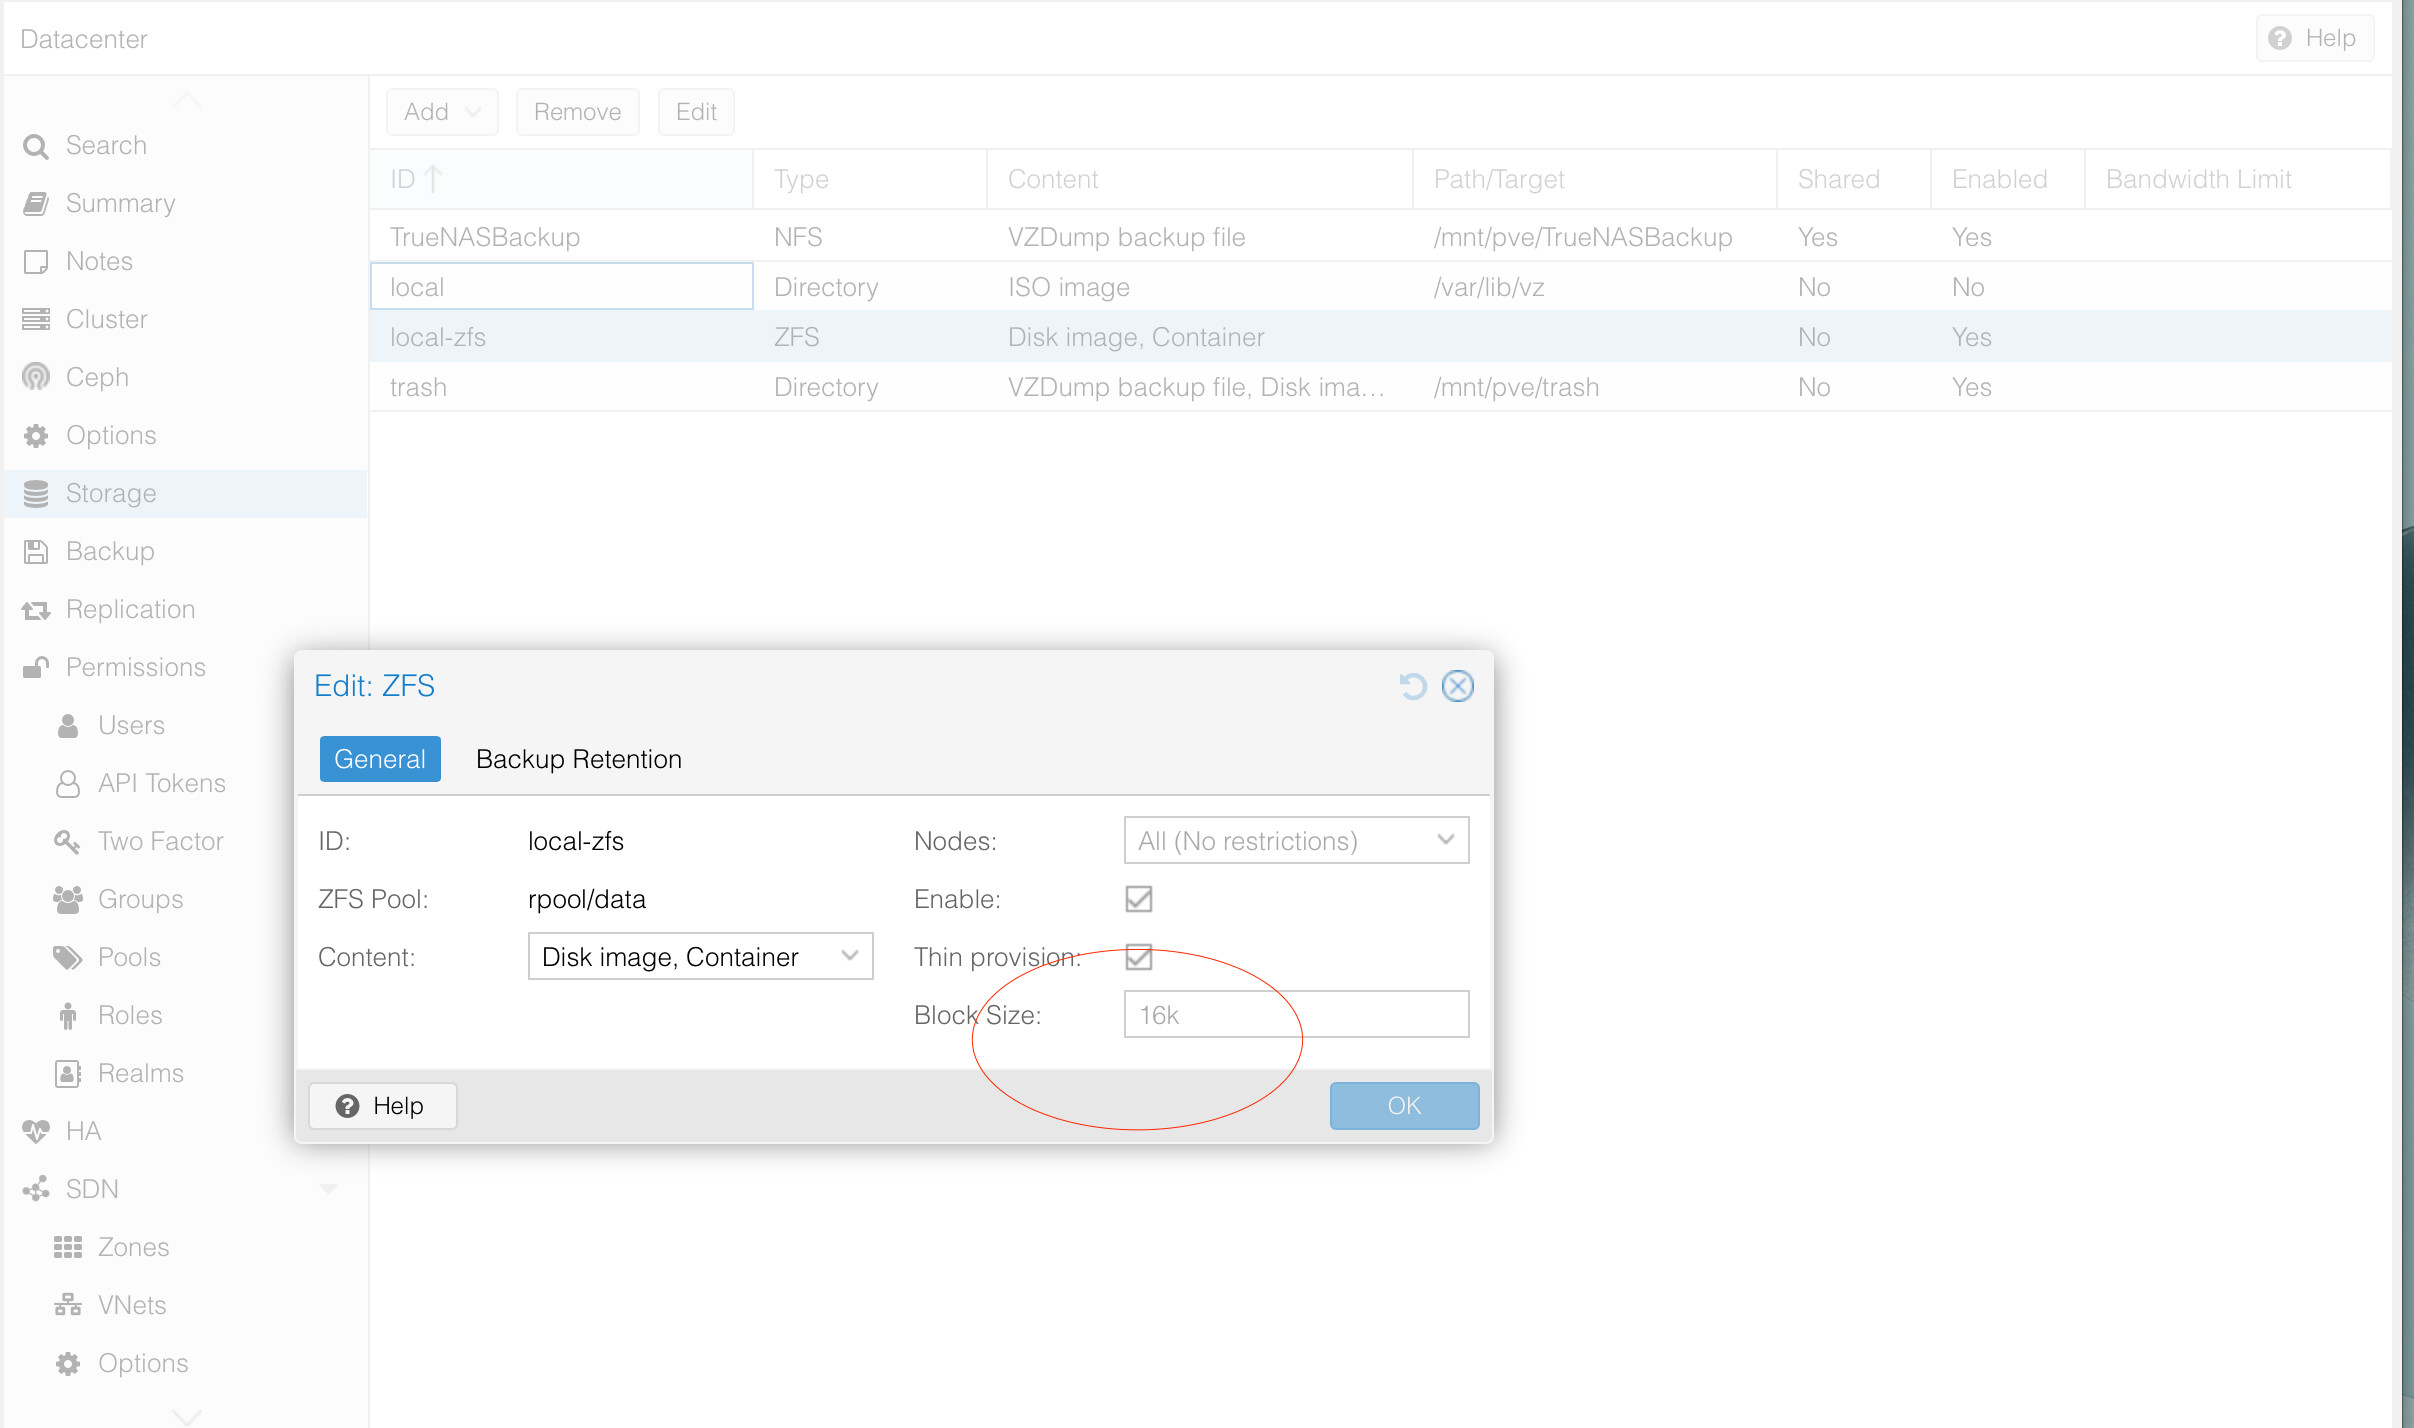Select the local storage row
This screenshot has width=2414, height=1428.
(x=1380, y=287)
